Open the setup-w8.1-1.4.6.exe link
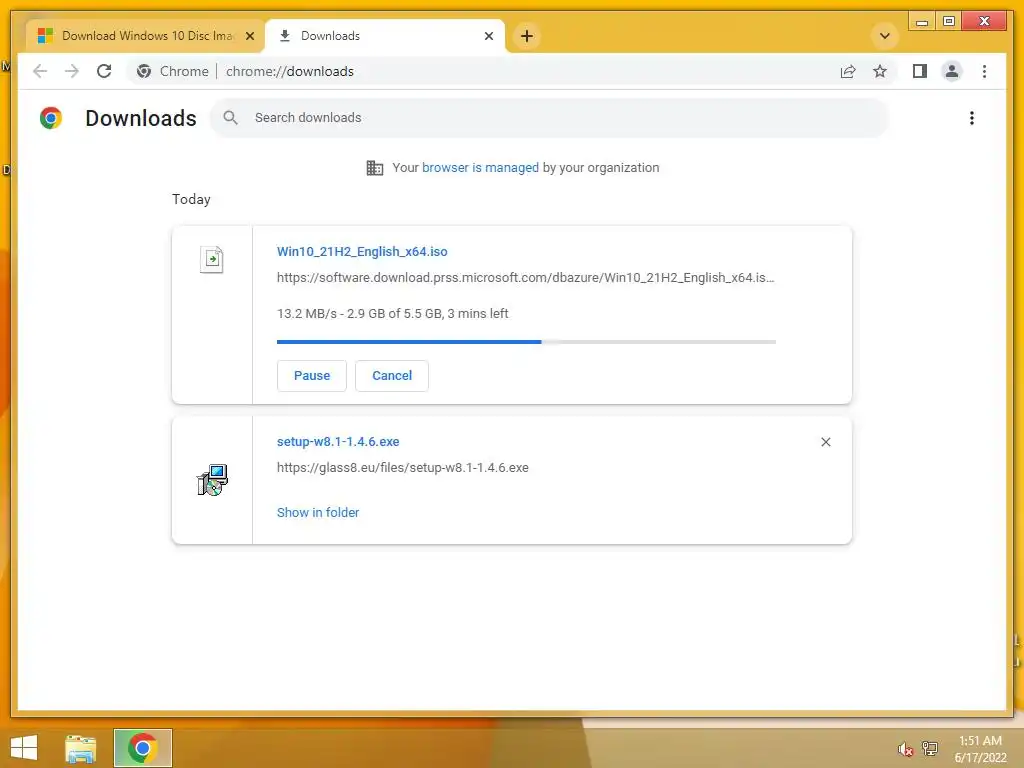1024x768 pixels. click(338, 441)
